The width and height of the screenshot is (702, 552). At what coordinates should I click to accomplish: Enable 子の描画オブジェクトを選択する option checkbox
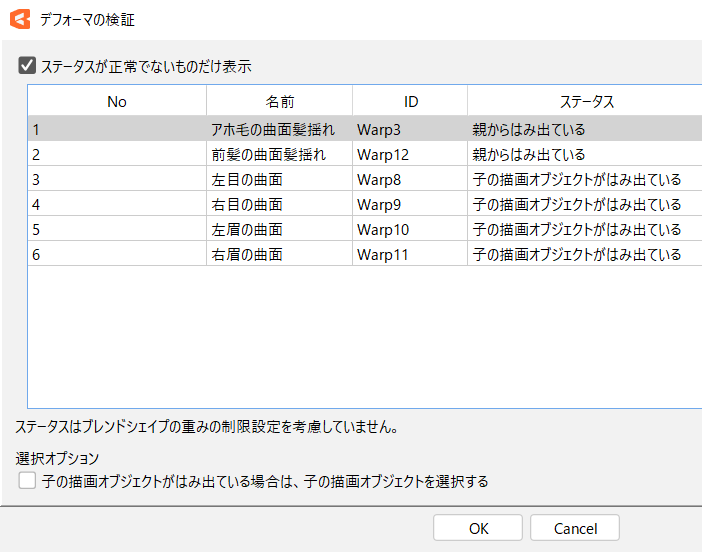[27, 482]
